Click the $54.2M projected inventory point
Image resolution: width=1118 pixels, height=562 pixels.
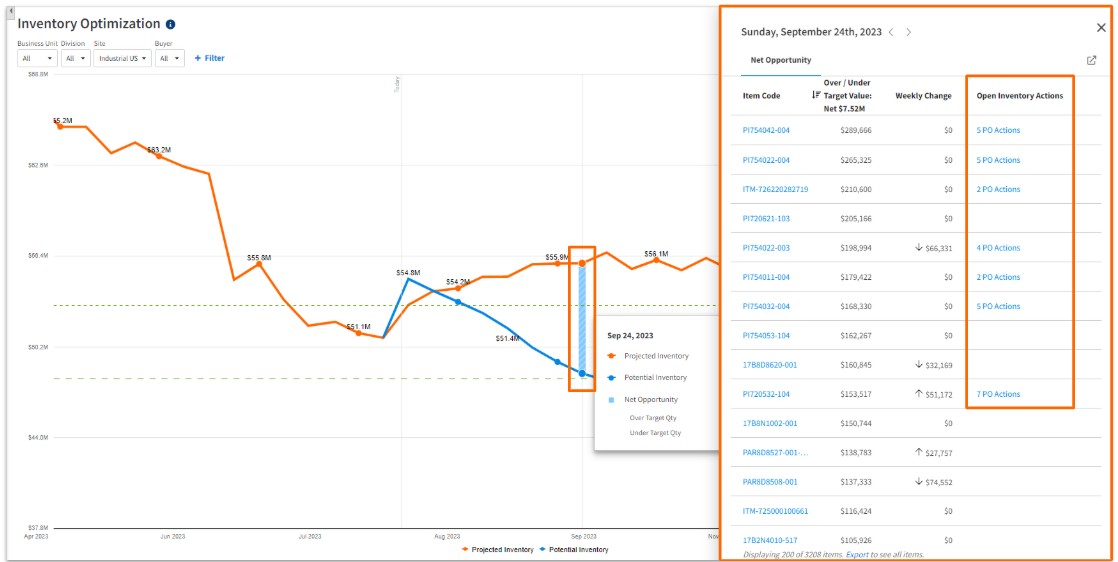458,288
